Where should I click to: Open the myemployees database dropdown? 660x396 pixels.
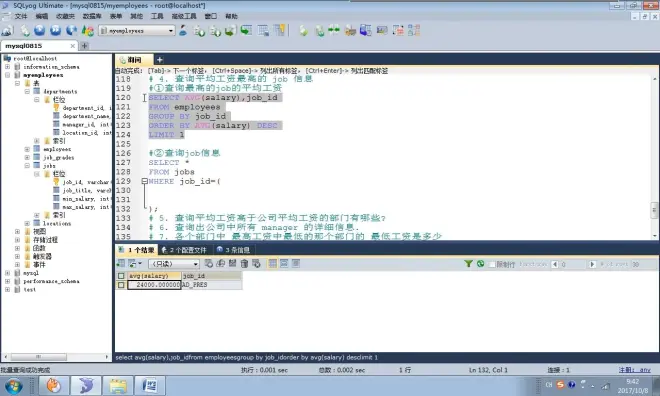click(x=170, y=31)
